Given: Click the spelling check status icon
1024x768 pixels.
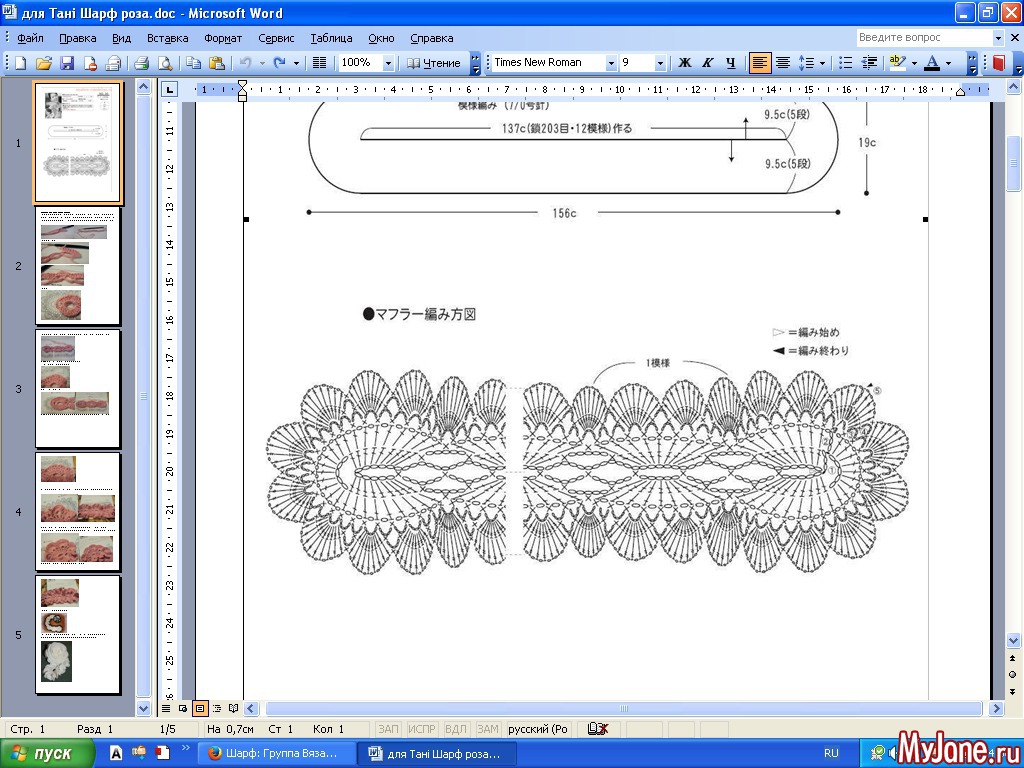Looking at the screenshot, I should [x=598, y=729].
